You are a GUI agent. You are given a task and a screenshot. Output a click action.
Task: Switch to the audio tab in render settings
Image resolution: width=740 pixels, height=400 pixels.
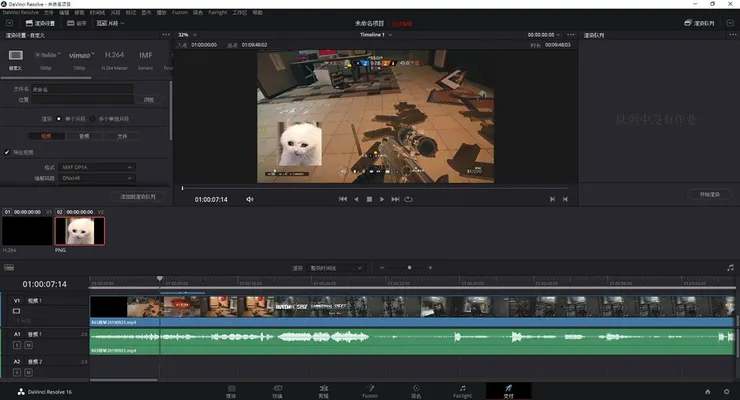(x=83, y=135)
